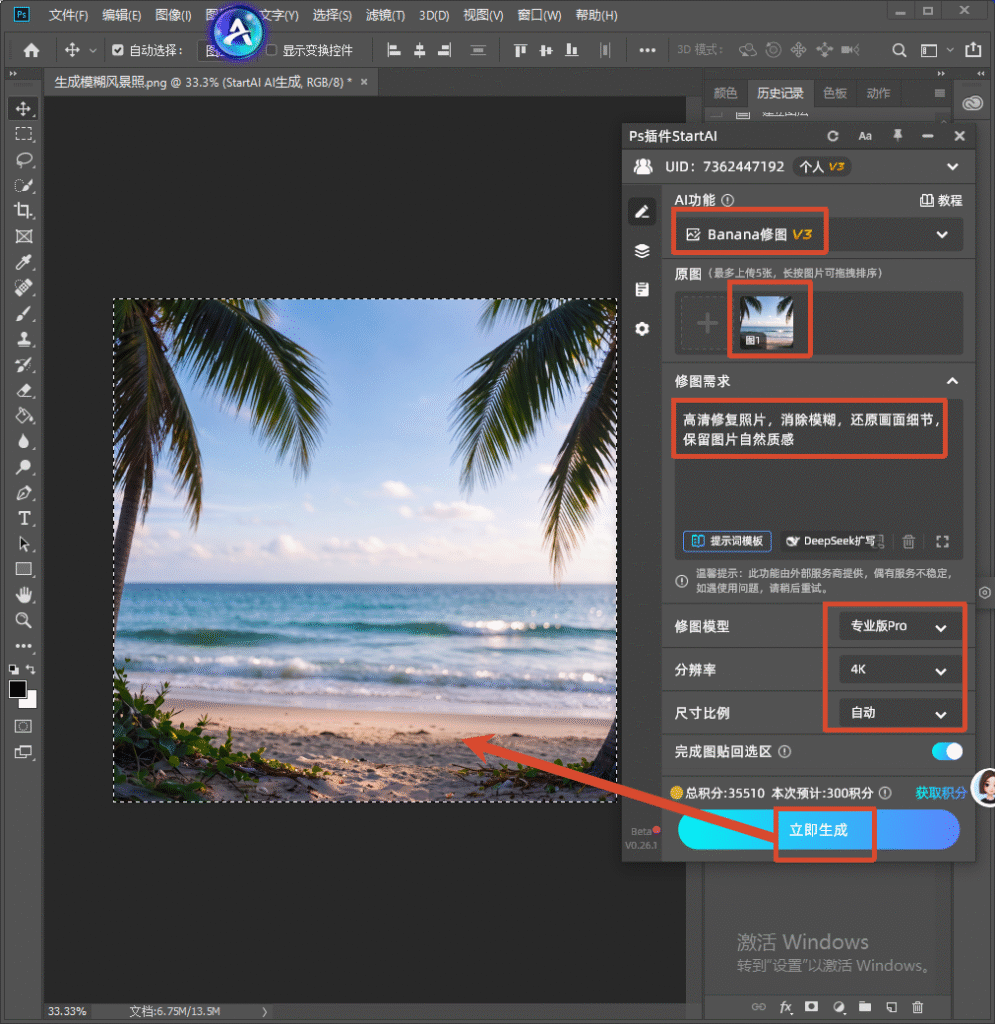Collapse the 修图需求 section
995x1024 pixels.
tap(953, 381)
